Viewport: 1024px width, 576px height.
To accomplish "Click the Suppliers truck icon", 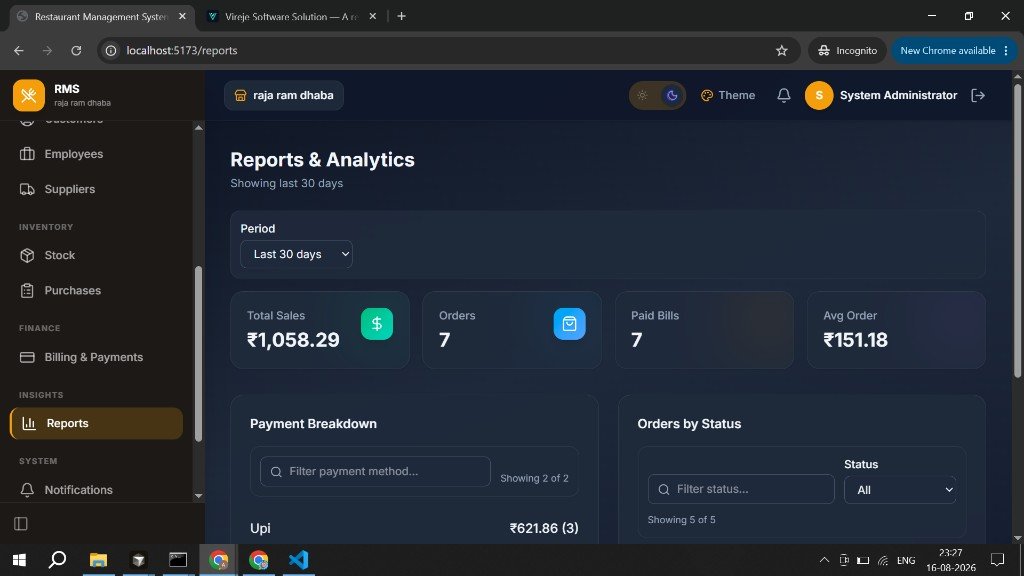I will point(27,189).
